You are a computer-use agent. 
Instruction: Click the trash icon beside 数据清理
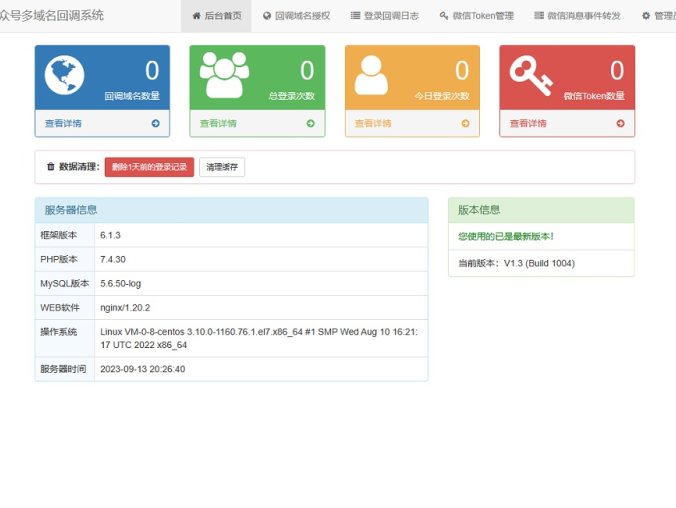click(x=51, y=166)
